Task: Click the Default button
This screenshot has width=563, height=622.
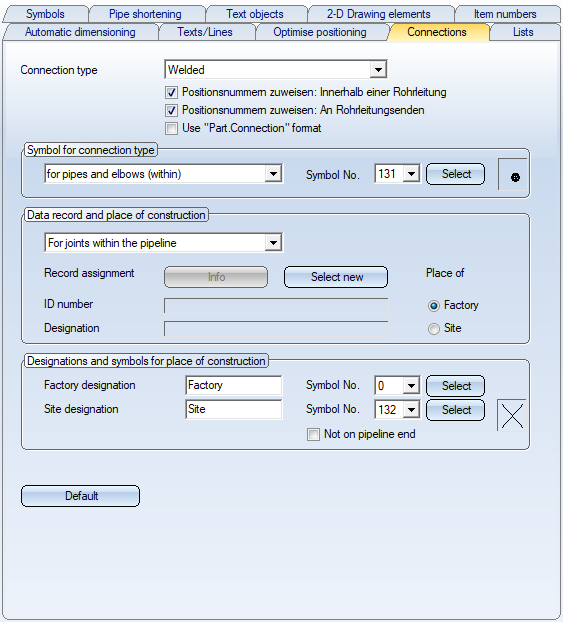Action: [x=81, y=496]
